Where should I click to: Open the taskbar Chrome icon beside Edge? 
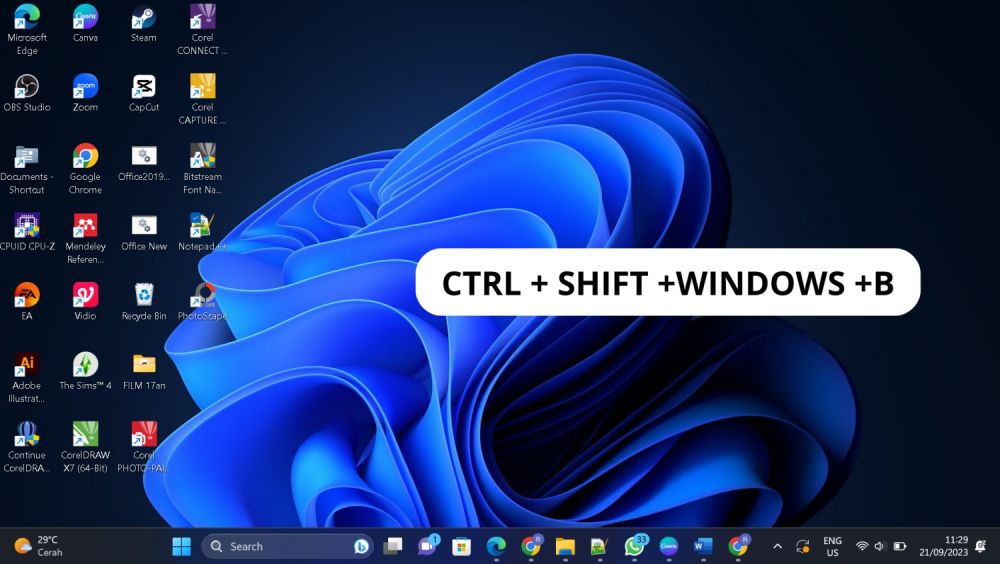click(x=531, y=546)
